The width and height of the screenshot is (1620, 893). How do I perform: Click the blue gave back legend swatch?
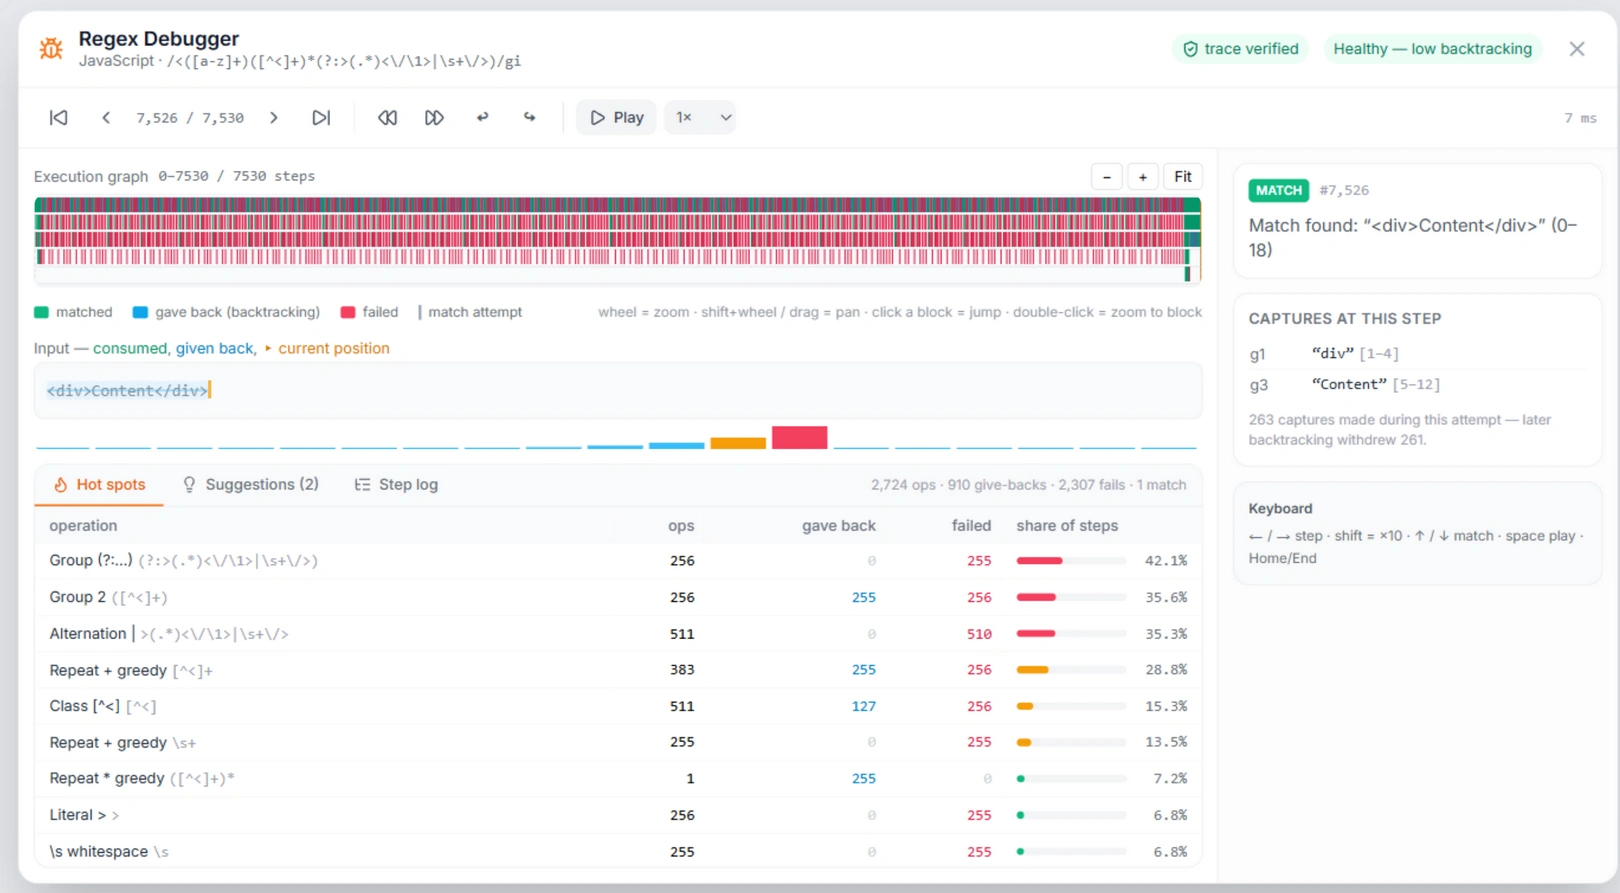tap(140, 312)
